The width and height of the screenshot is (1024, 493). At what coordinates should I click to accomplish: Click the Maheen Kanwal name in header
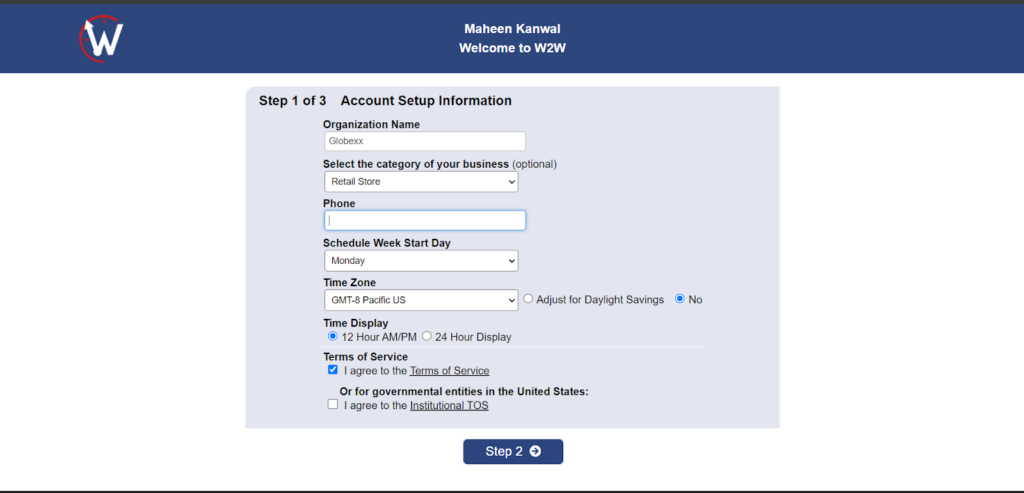click(x=513, y=29)
